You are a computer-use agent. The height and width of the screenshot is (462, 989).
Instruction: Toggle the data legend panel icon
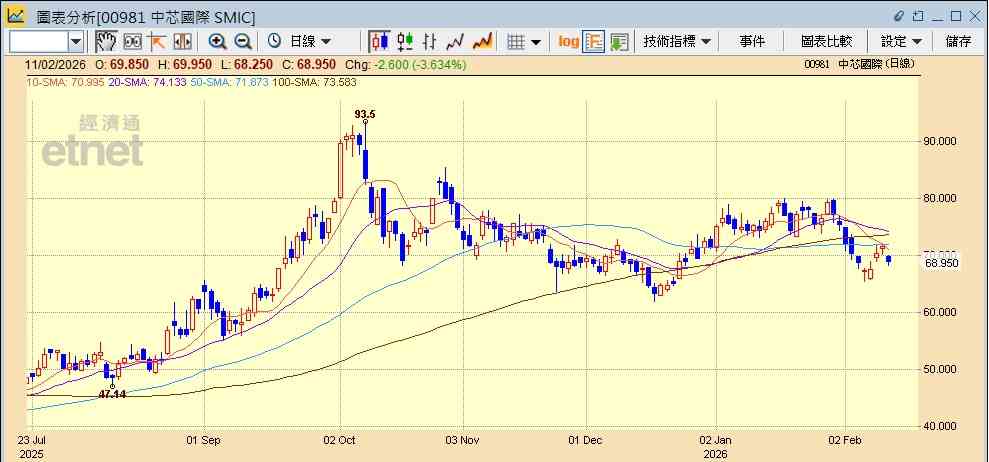tap(594, 42)
